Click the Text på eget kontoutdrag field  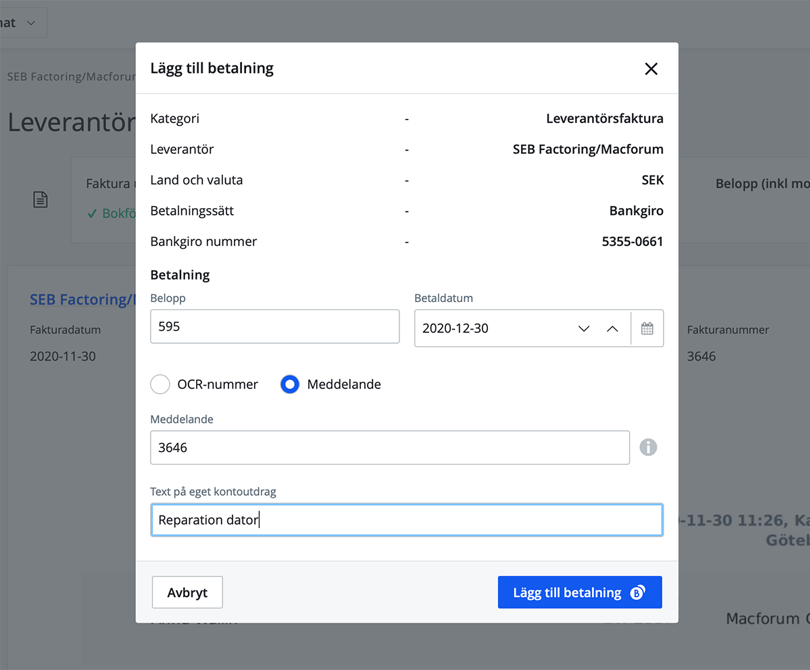[x=406, y=519]
